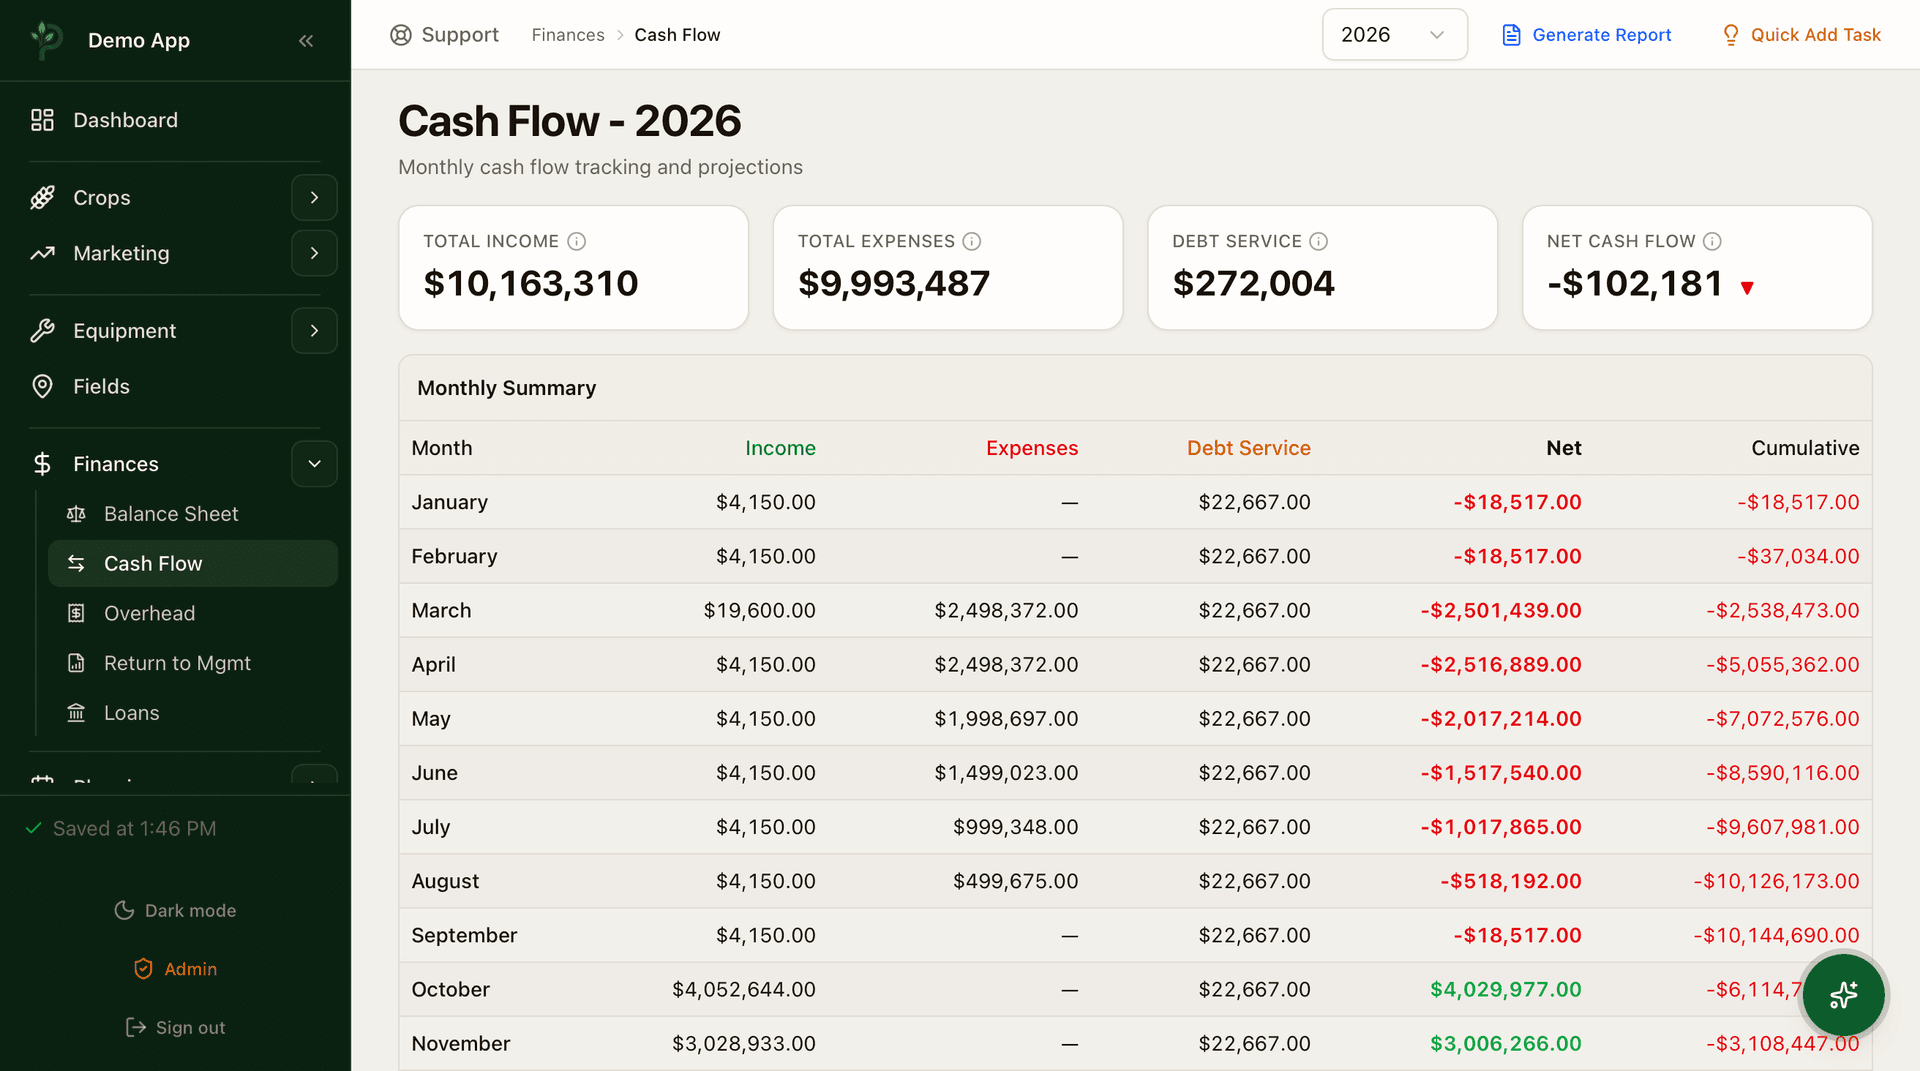Viewport: 1920px width, 1071px height.
Task: Click Quick Add Task
Action: (1801, 34)
